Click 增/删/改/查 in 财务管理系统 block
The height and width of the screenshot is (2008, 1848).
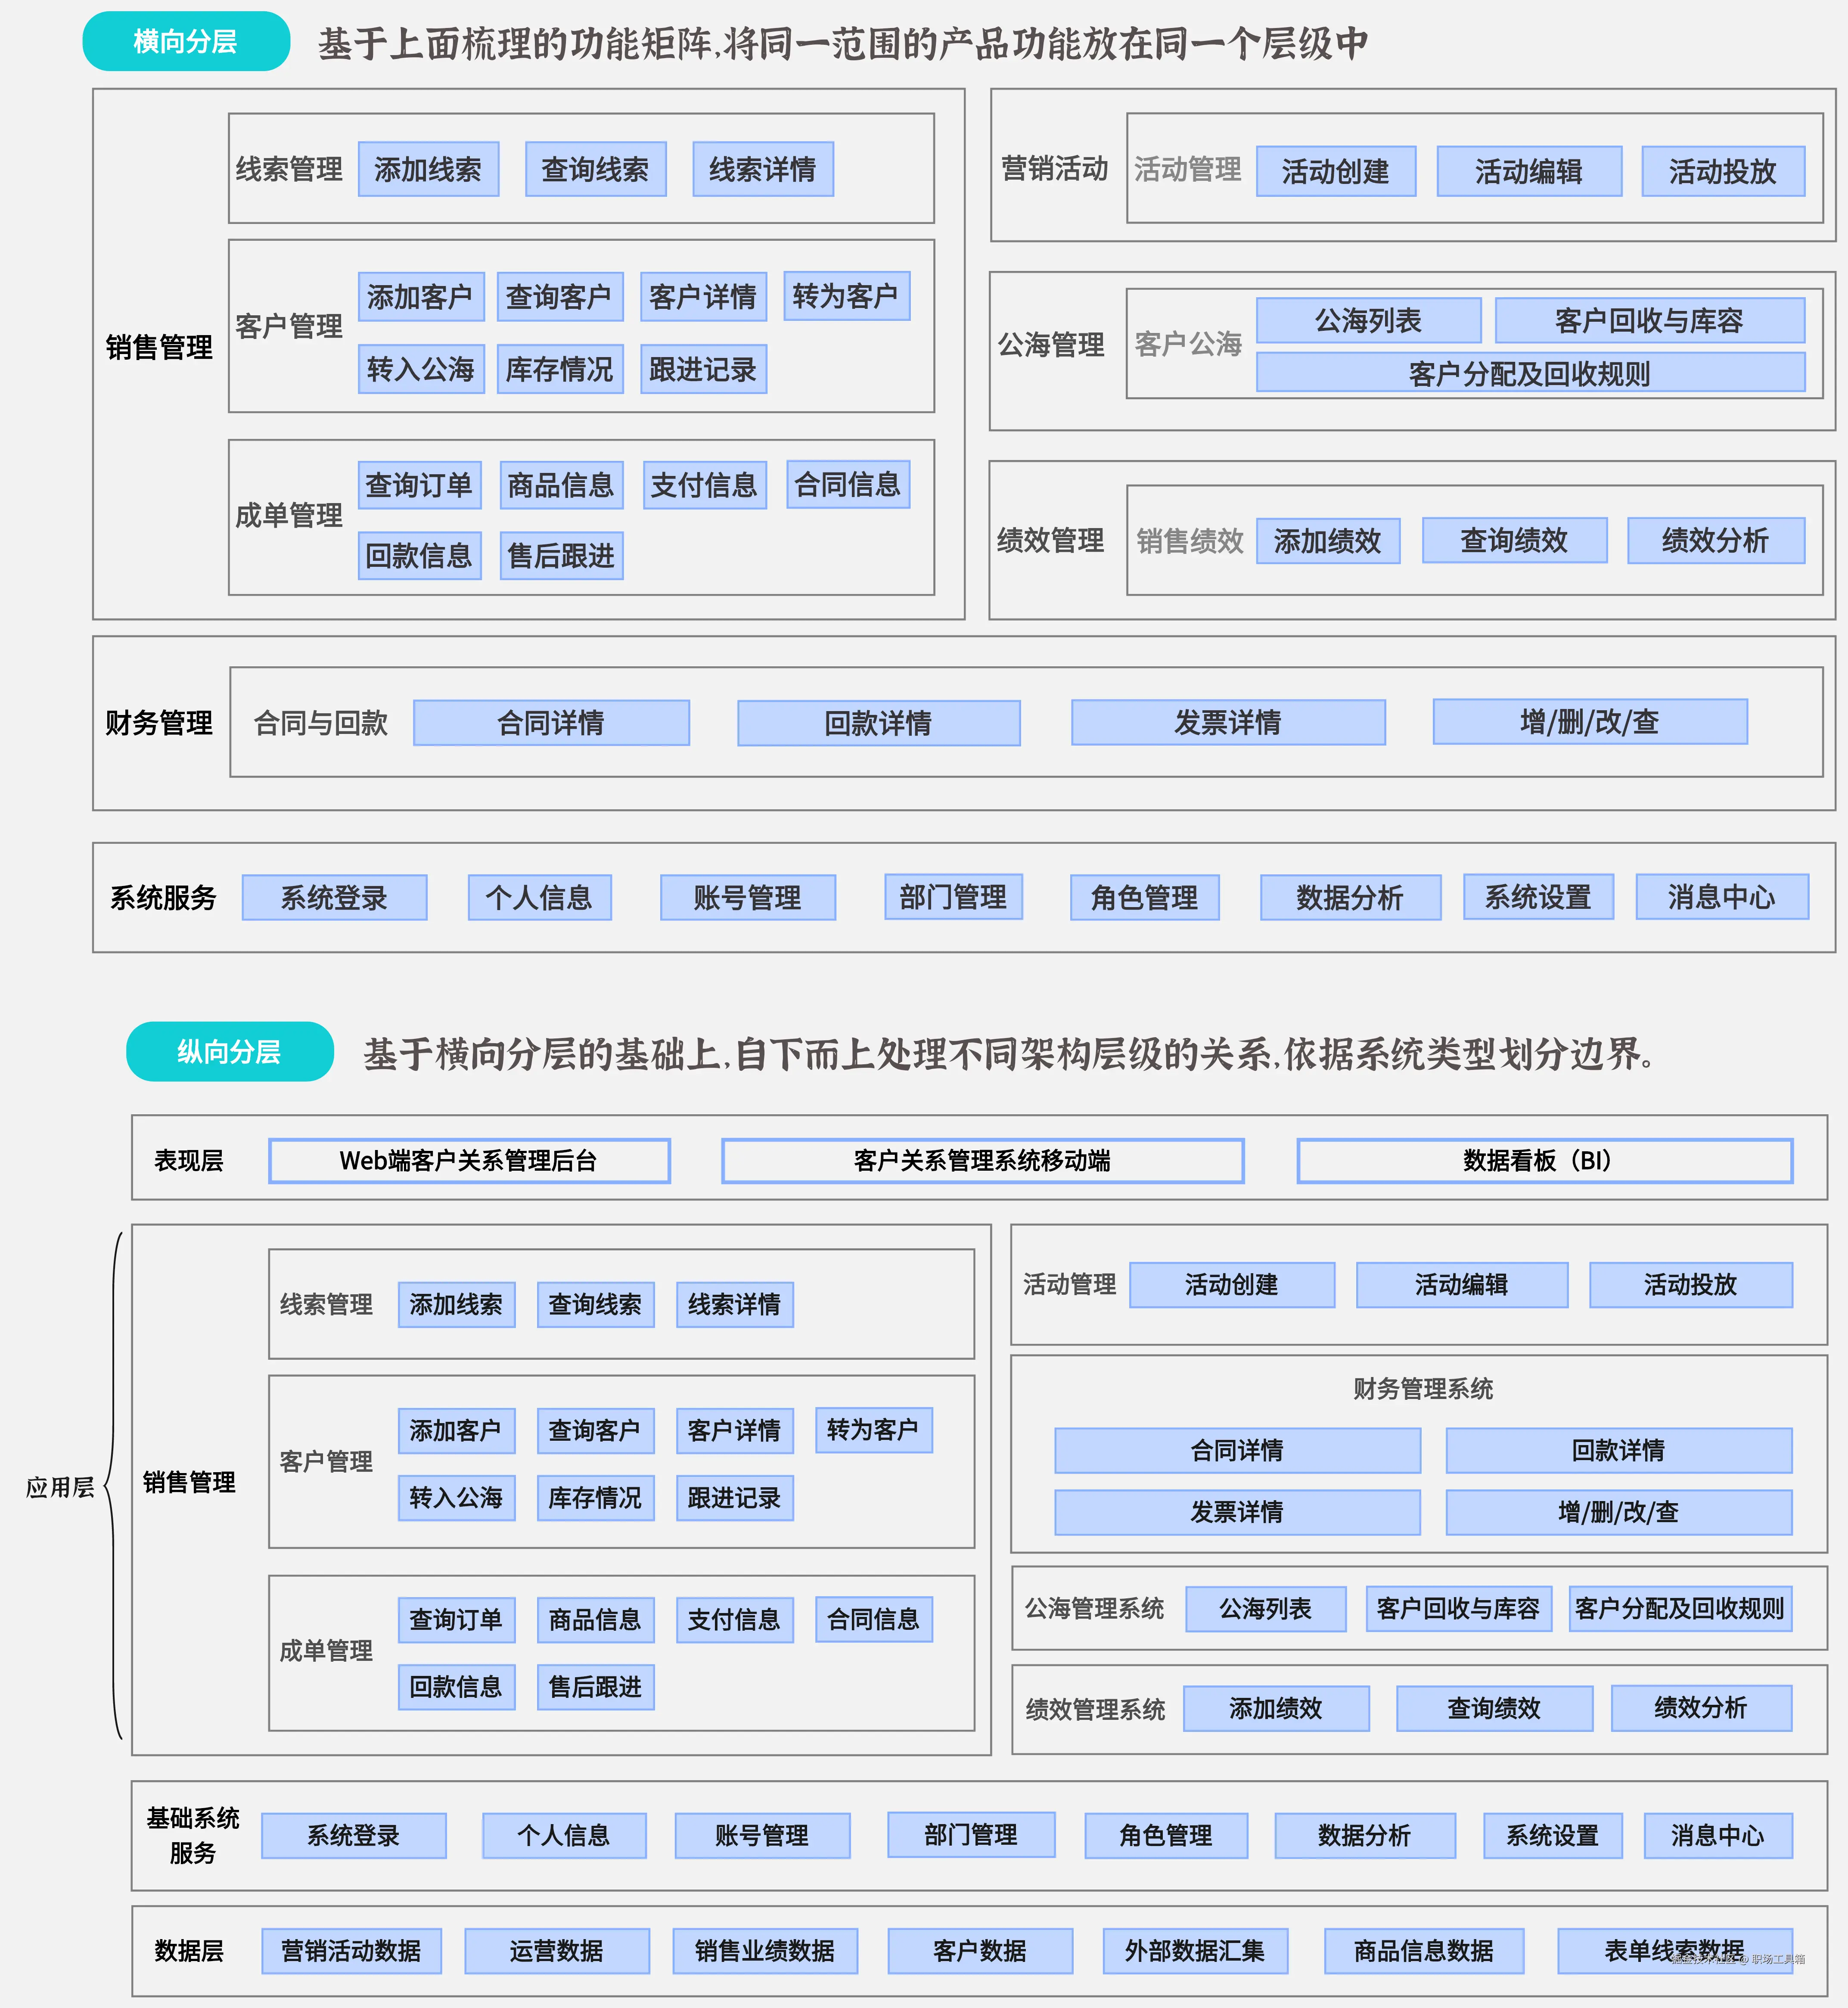1618,1511
